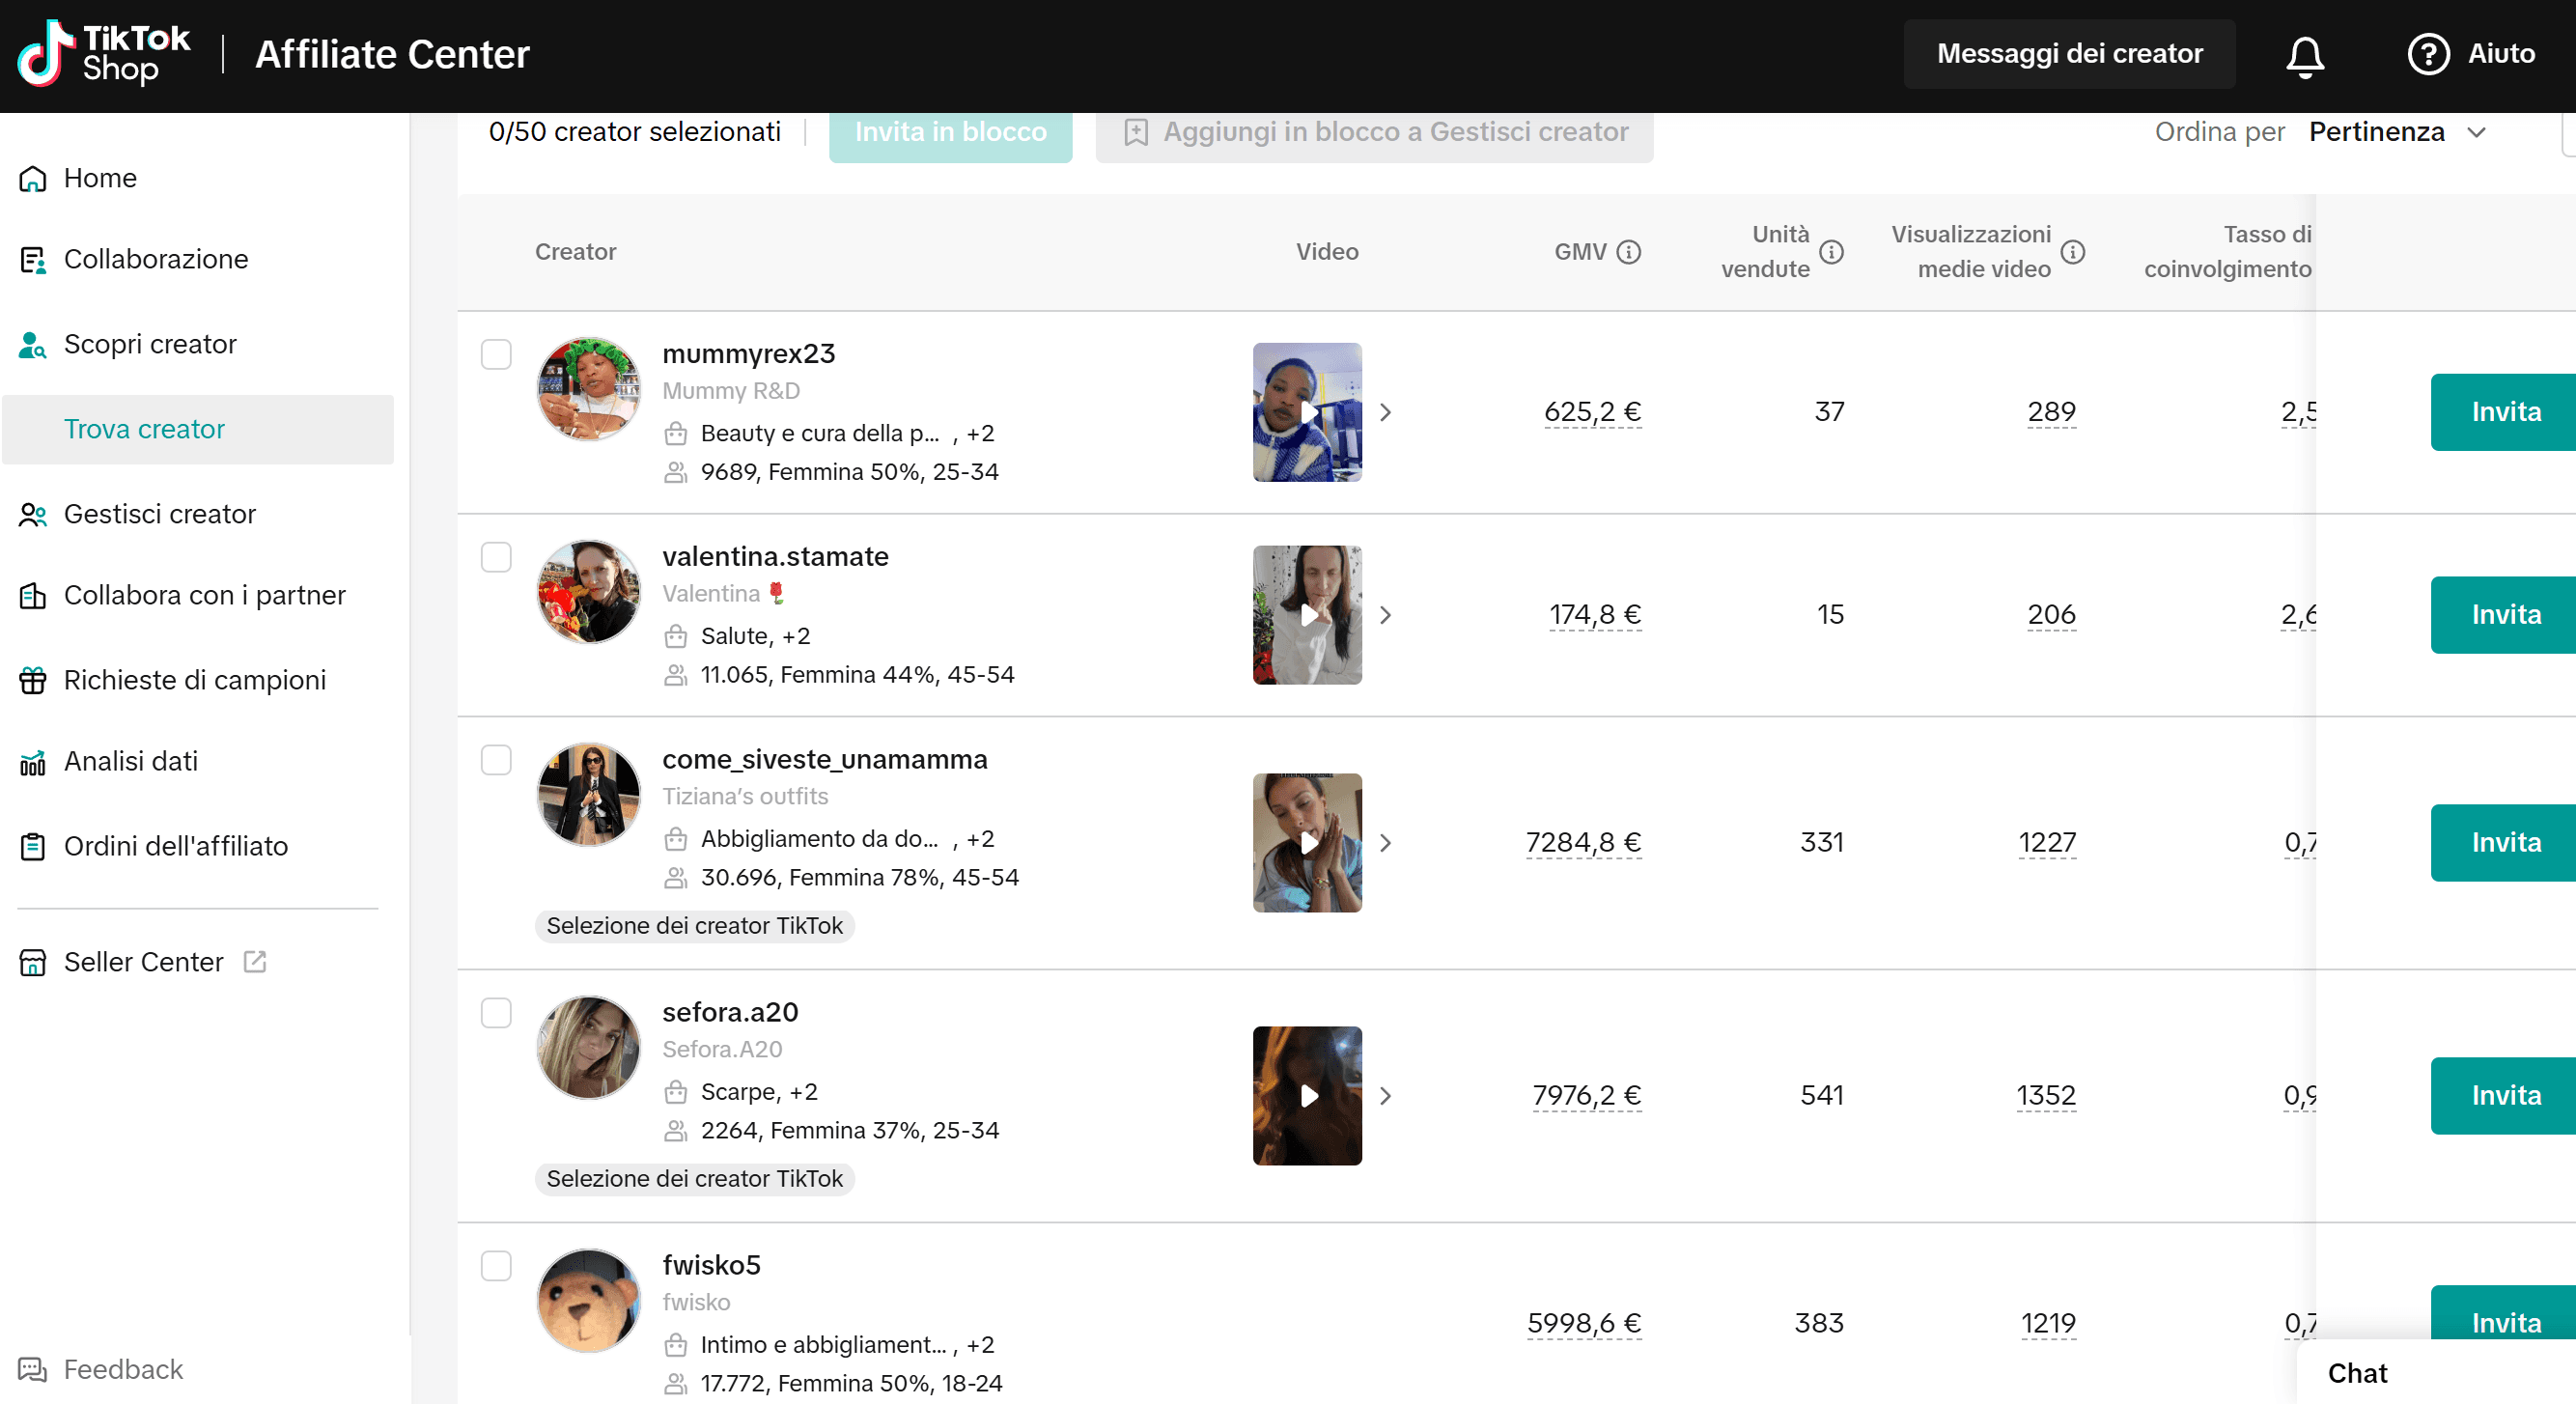Click GMV value 7284,8 €
Viewport: 2576px width, 1404px height.
pyautogui.click(x=1583, y=843)
